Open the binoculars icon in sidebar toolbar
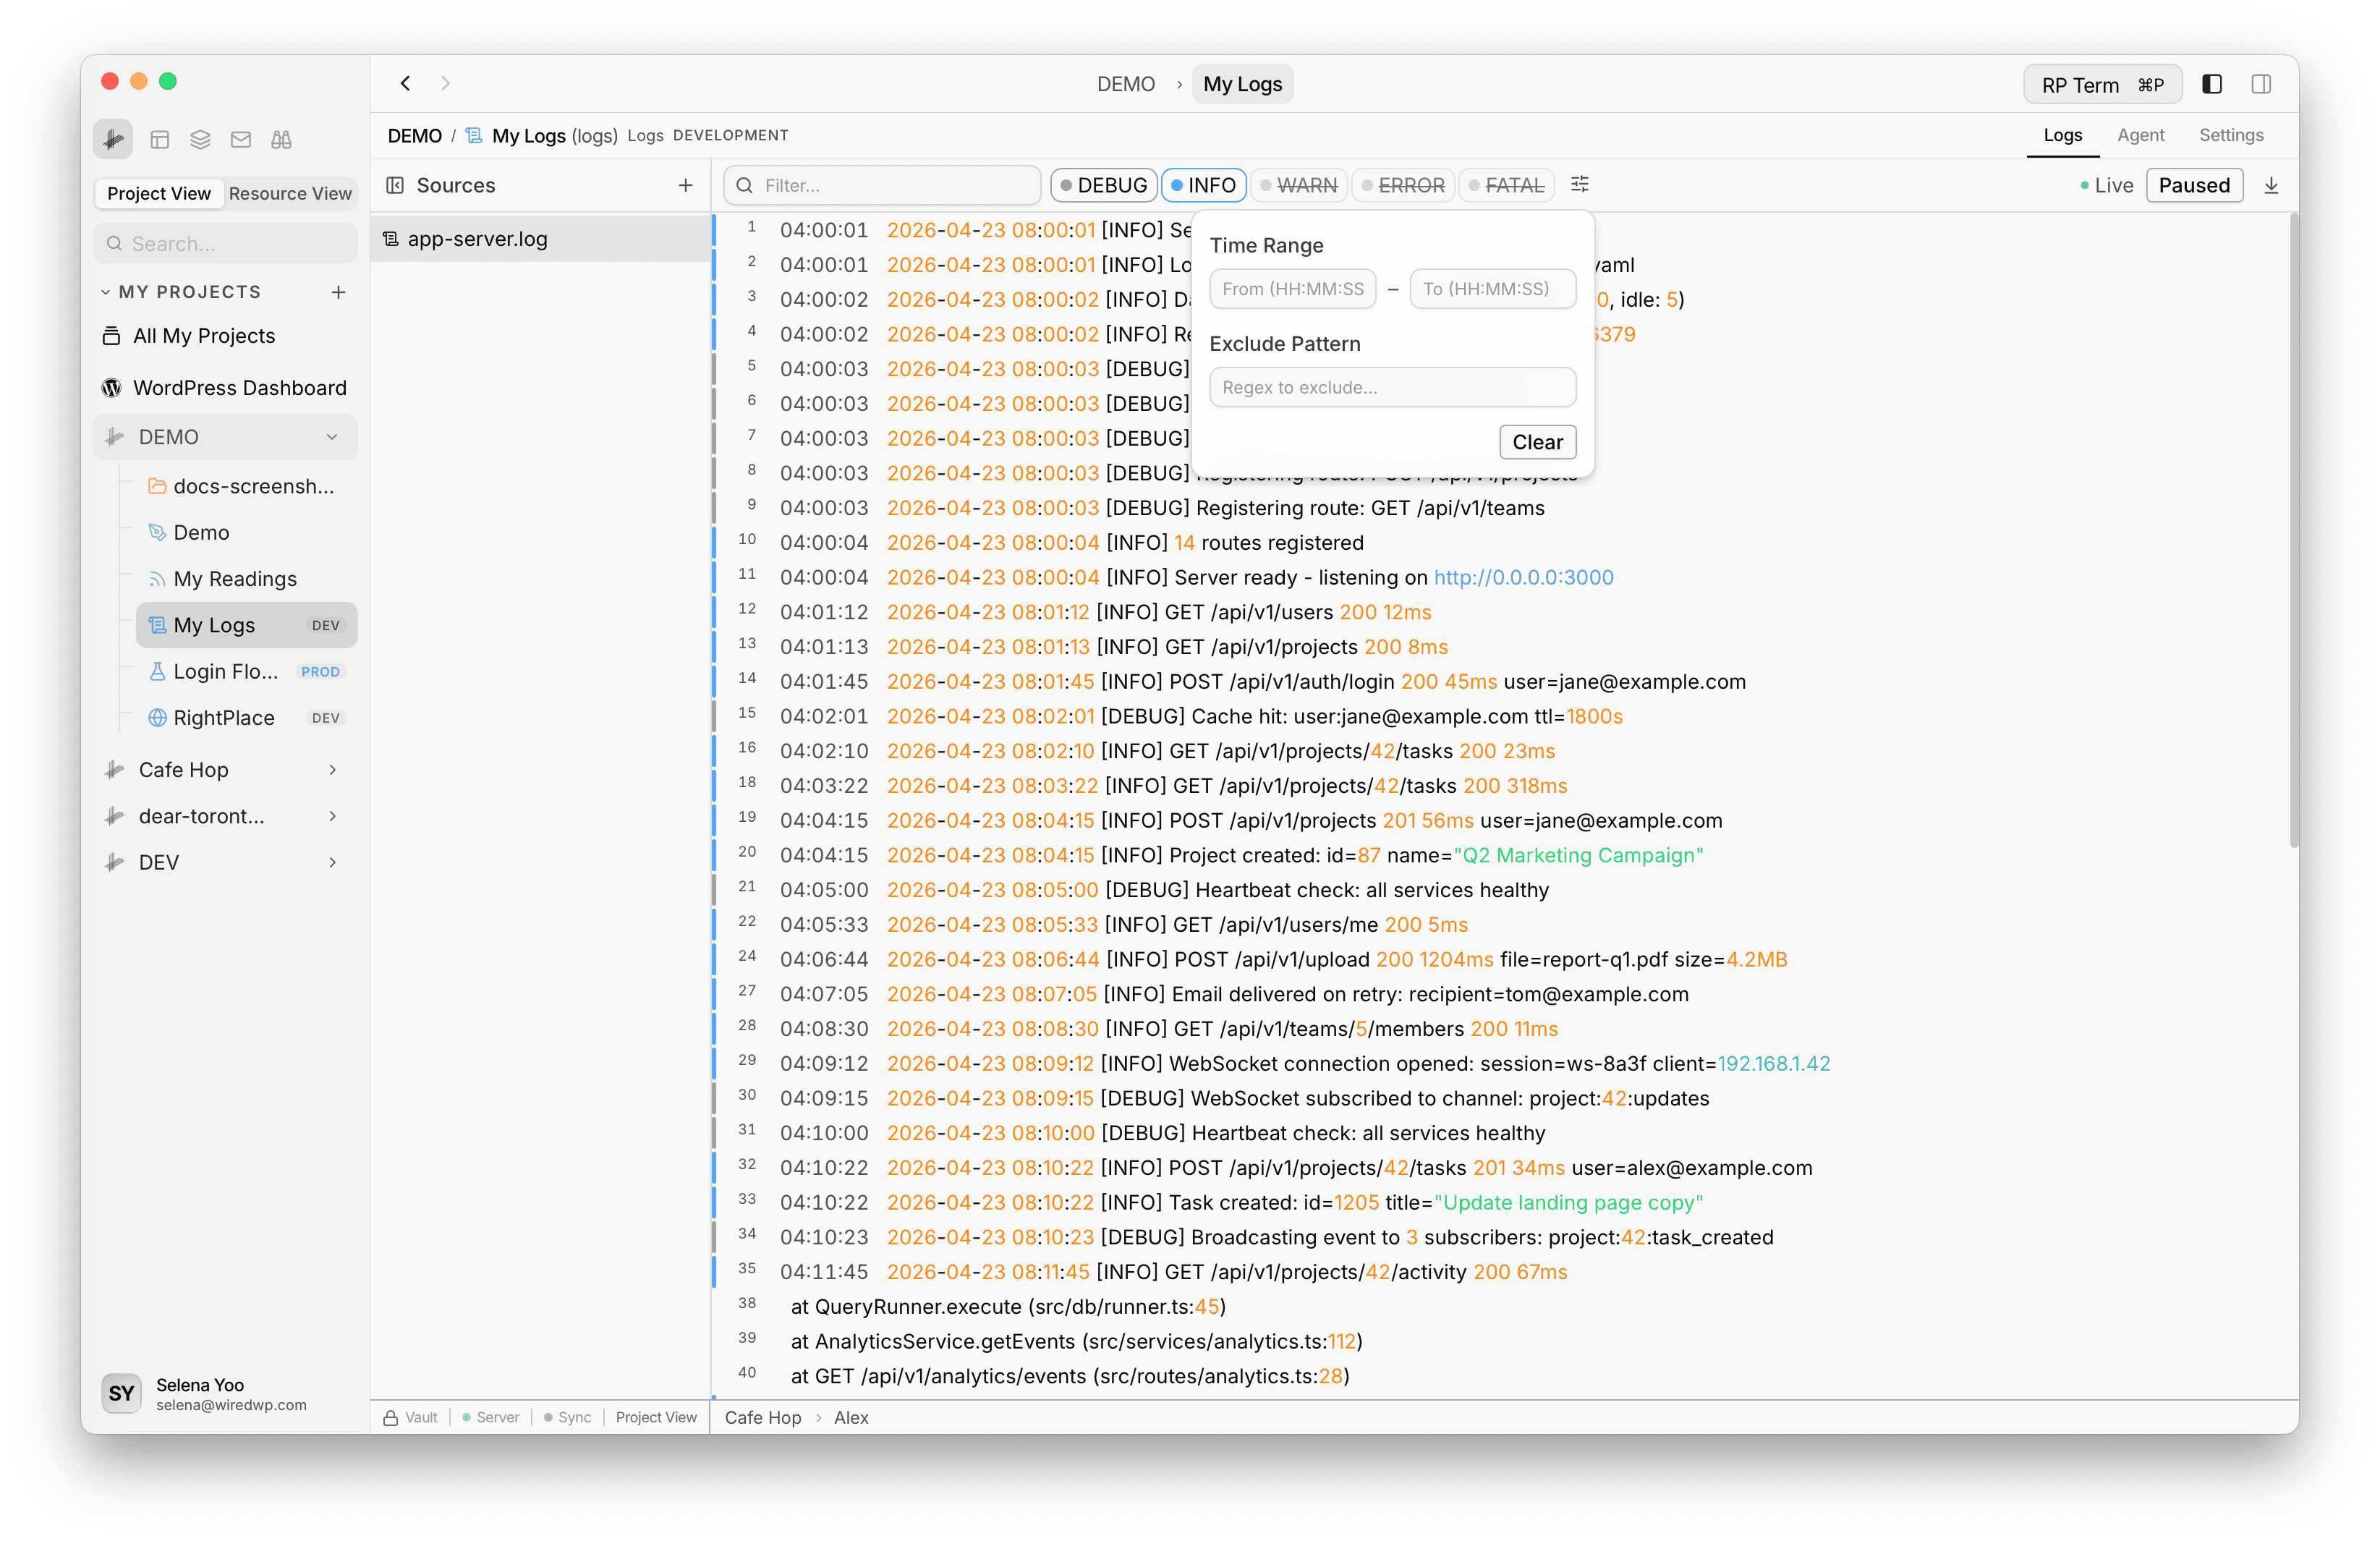 (281, 140)
